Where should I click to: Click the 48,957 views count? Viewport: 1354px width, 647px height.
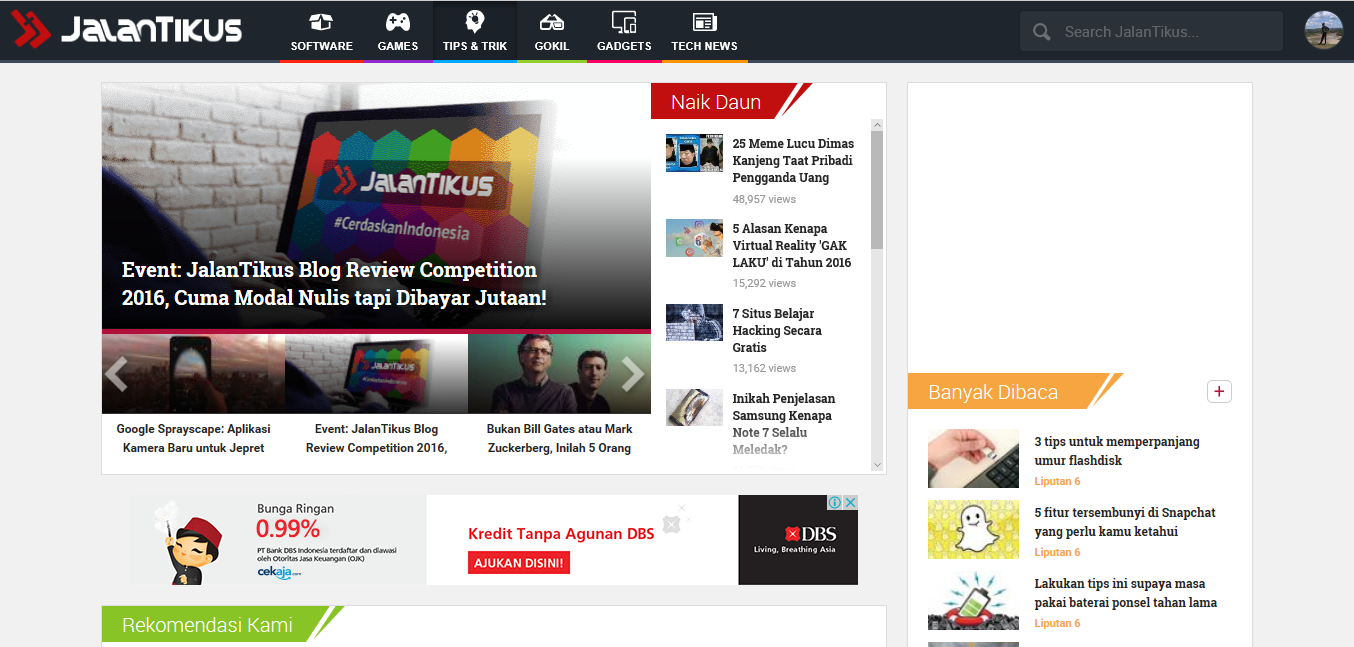pyautogui.click(x=764, y=199)
